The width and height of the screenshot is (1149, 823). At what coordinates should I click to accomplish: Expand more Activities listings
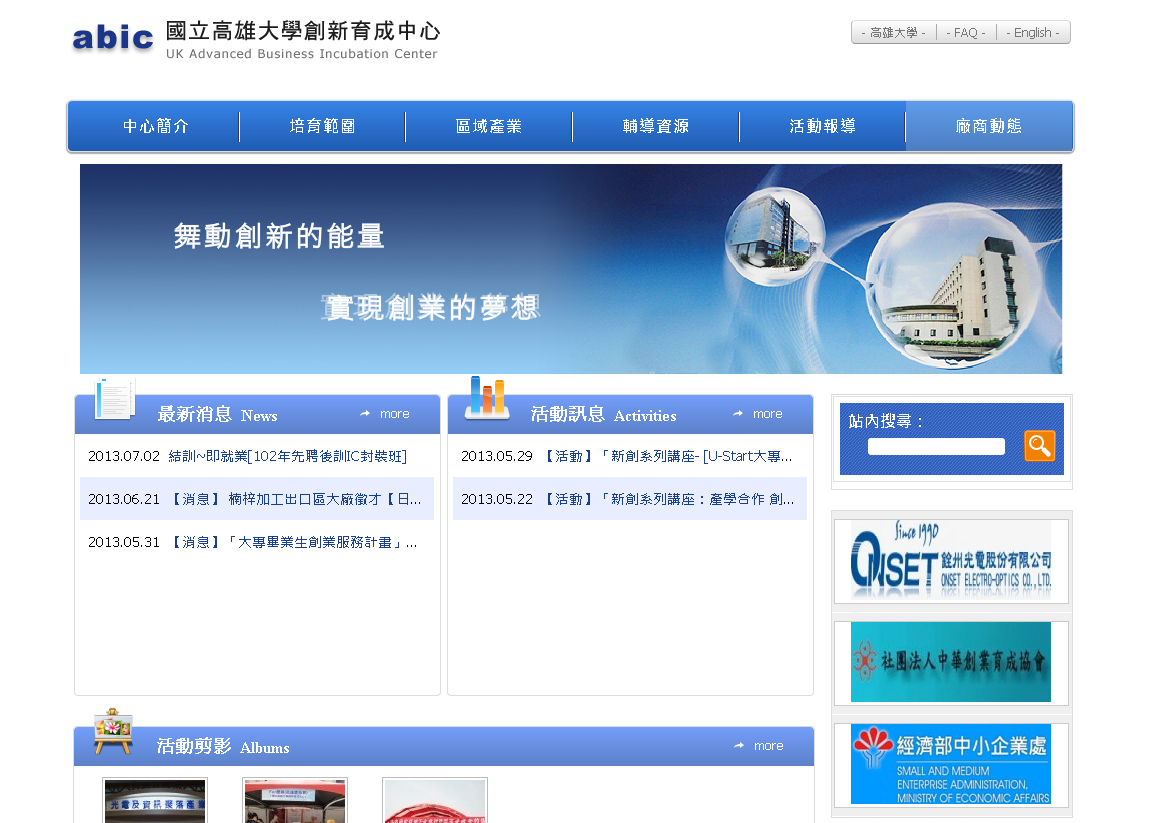click(x=758, y=414)
